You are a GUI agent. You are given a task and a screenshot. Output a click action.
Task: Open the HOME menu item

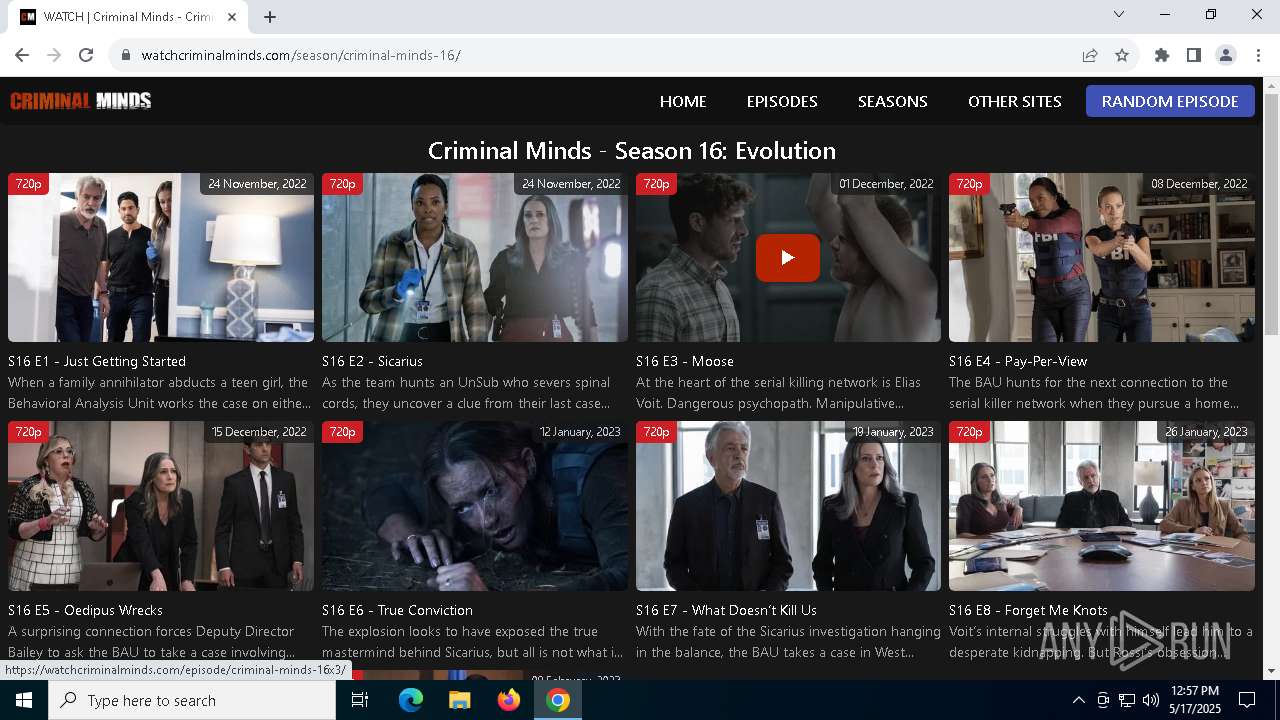tap(683, 101)
